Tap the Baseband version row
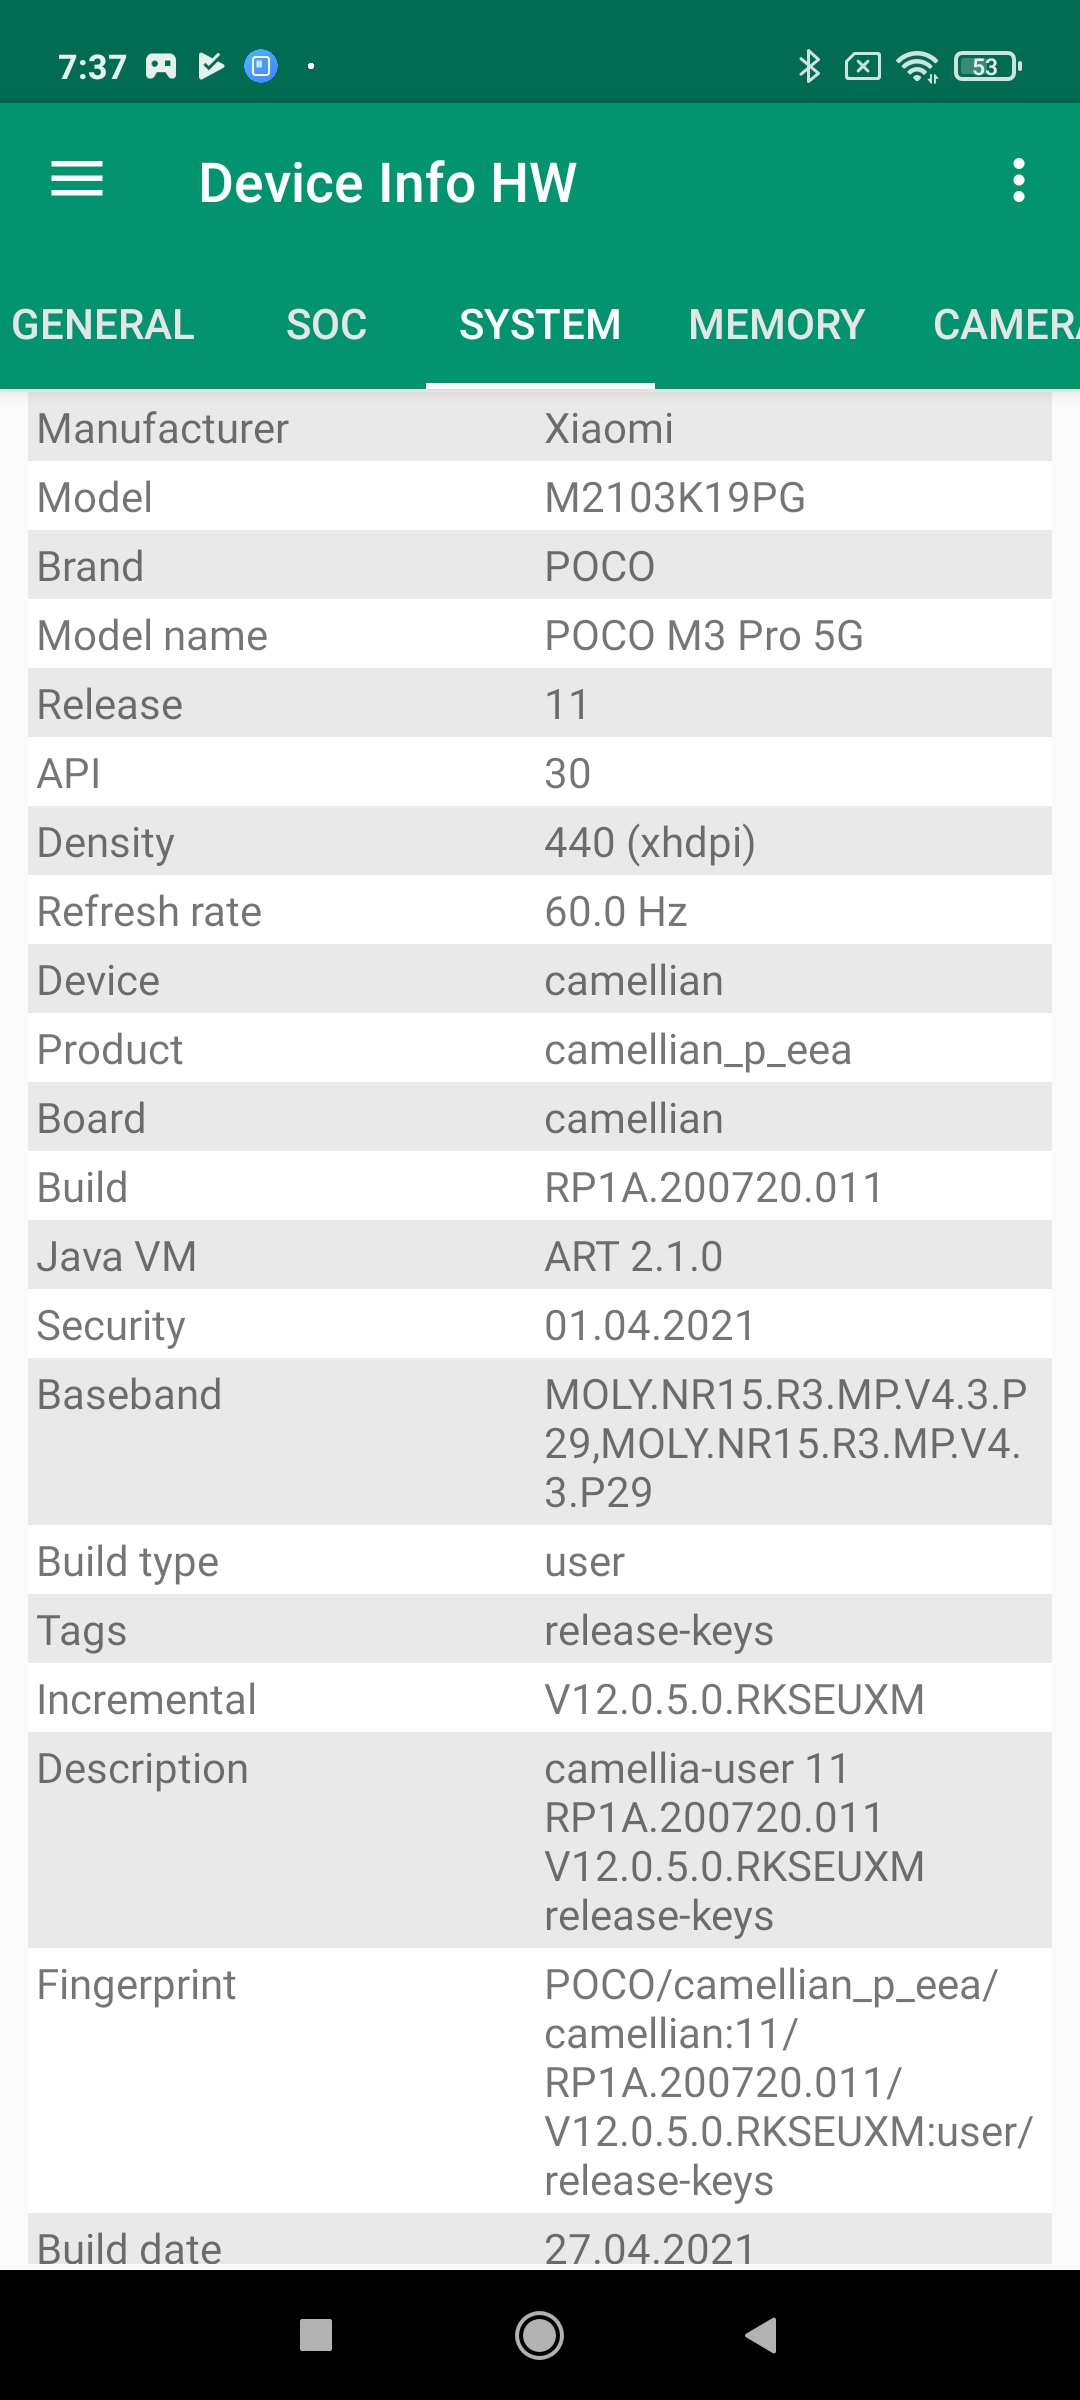The height and width of the screenshot is (2400, 1080). click(540, 1442)
